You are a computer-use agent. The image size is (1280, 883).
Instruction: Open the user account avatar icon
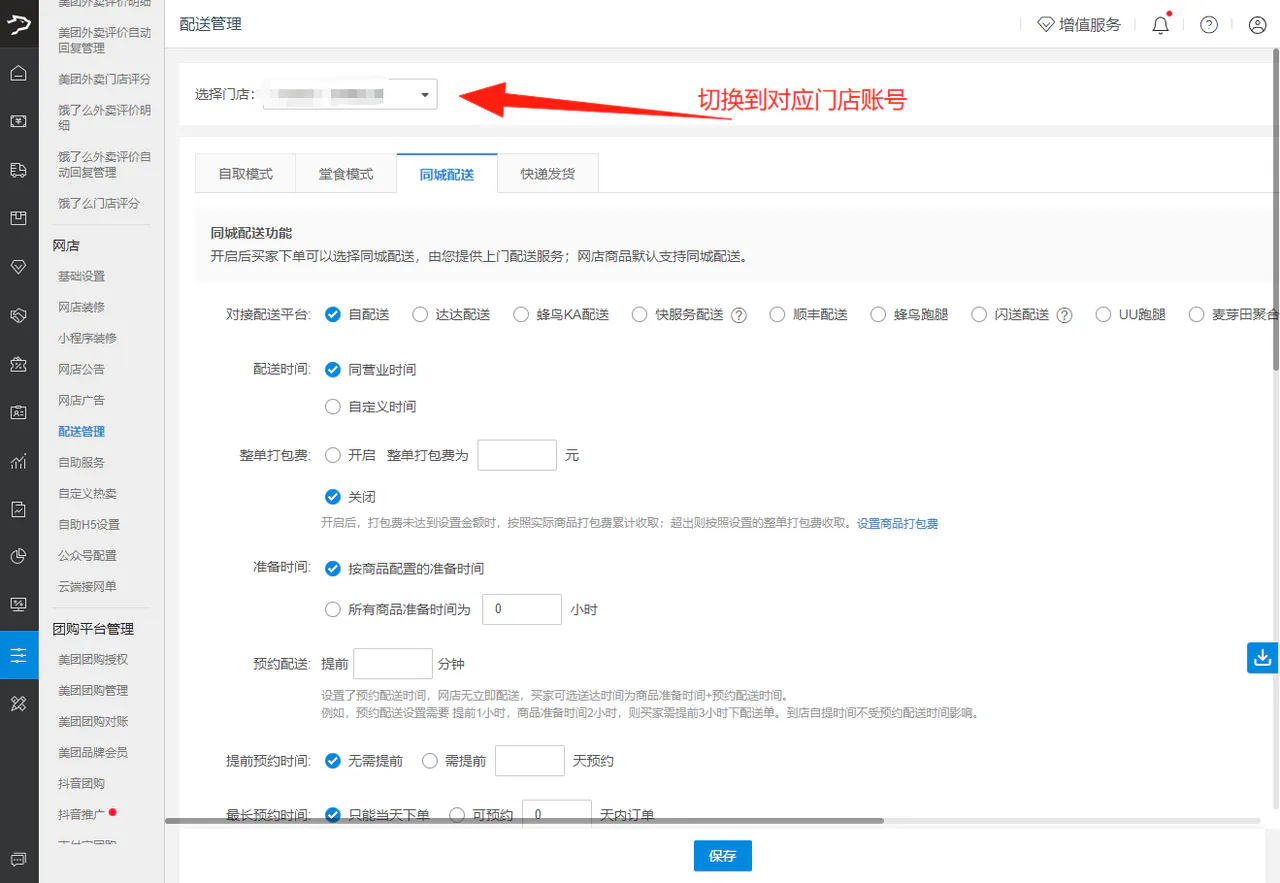point(1258,25)
